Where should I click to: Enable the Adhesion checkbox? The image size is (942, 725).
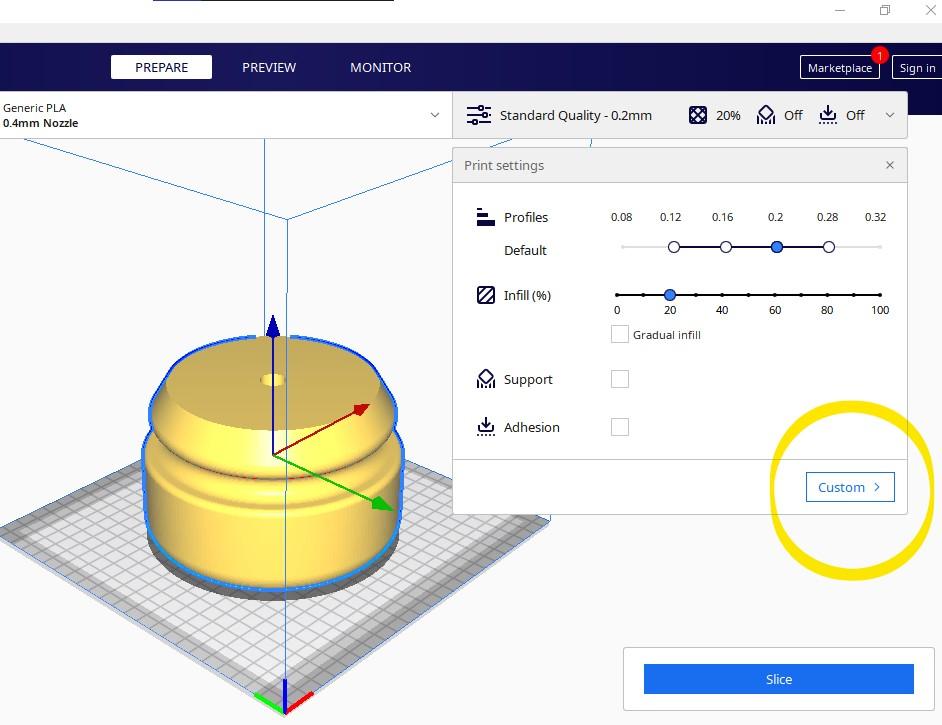619,427
